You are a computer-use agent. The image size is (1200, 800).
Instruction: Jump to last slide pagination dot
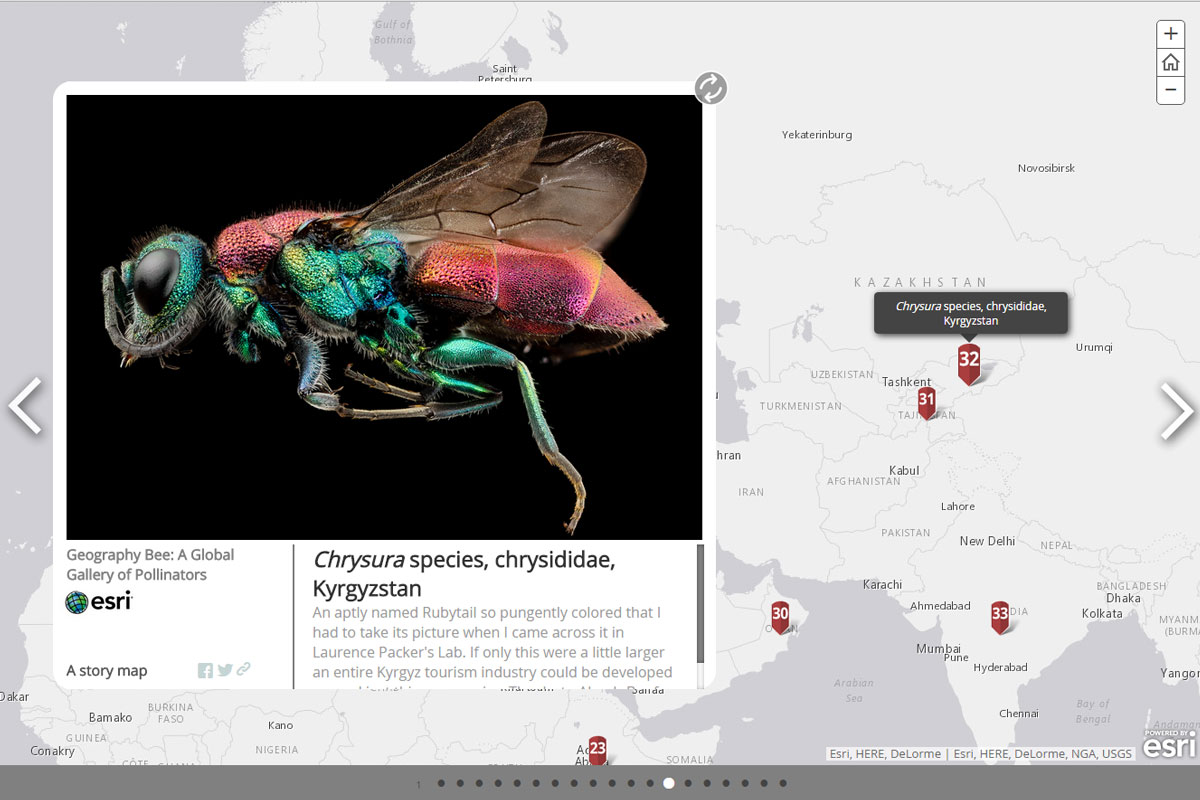(783, 783)
